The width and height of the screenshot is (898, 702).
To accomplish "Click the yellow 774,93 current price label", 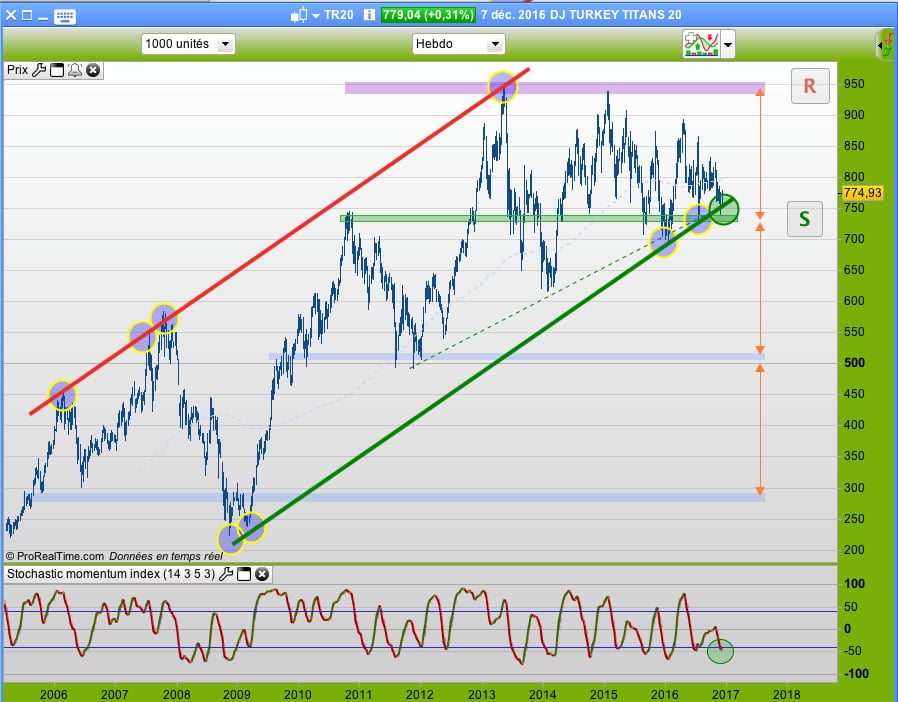I will tap(863, 193).
